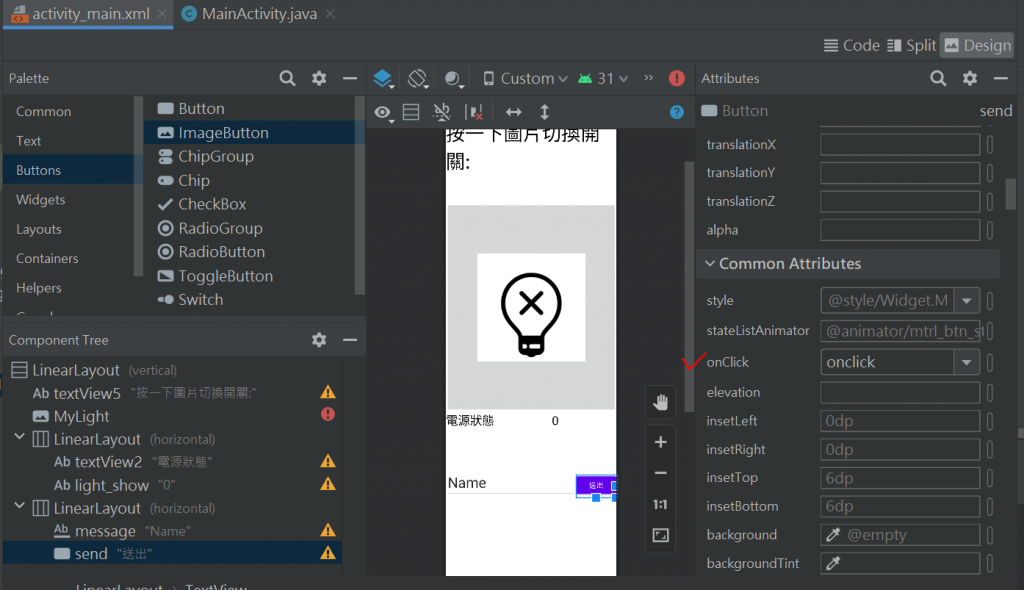Viewport: 1024px width, 590px height.
Task: Change the preview orientation
Action: (x=418, y=78)
